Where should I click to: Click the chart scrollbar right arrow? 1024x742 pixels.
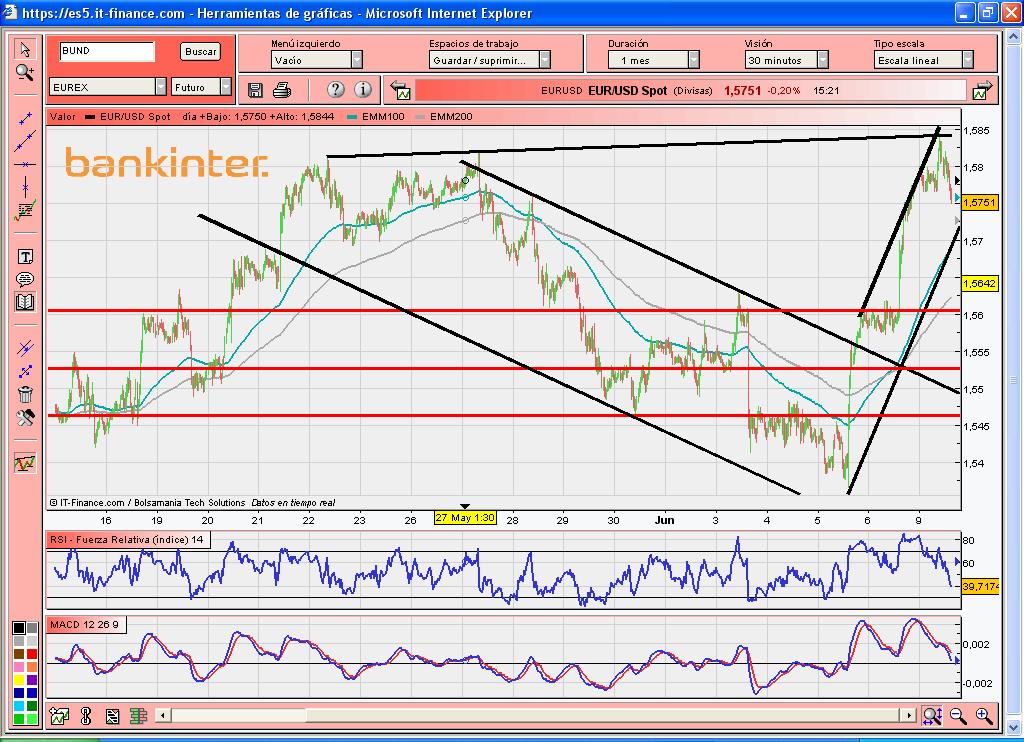tap(908, 716)
